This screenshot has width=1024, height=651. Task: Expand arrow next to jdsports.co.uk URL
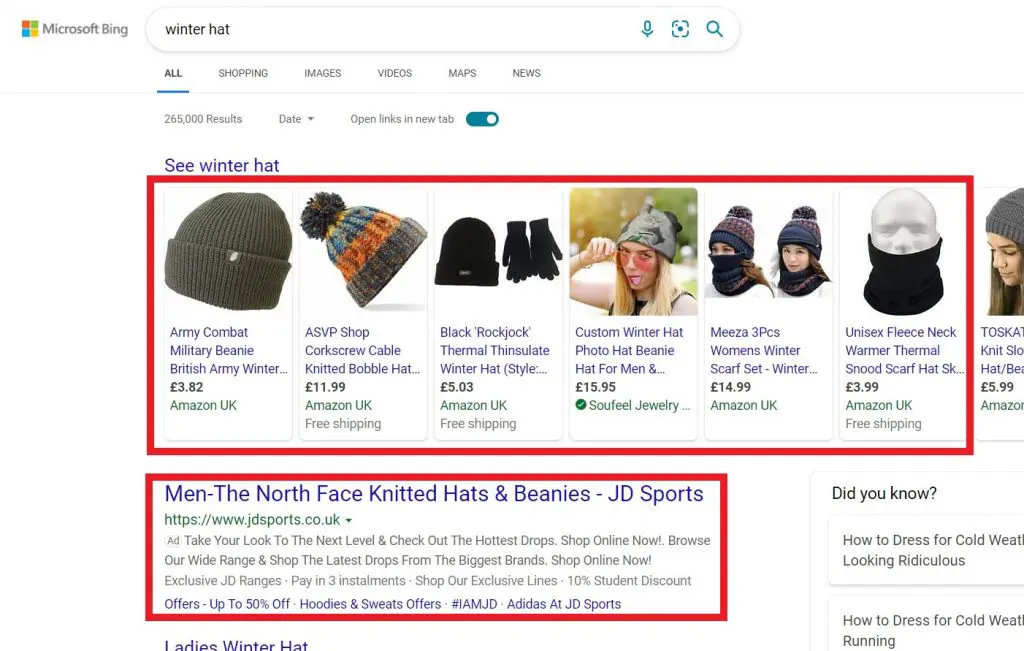349,521
